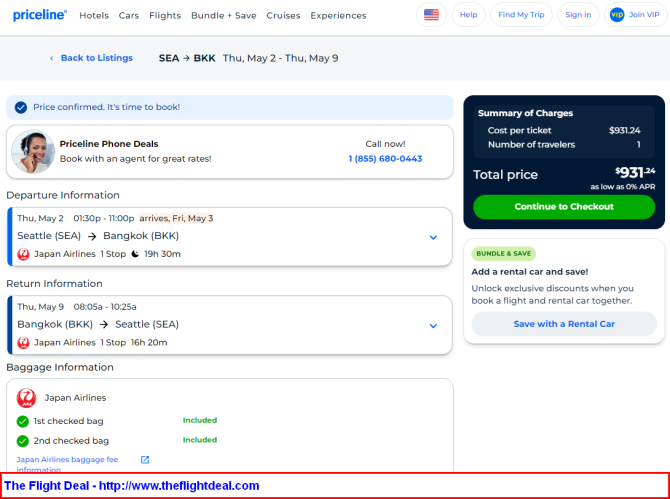Click the "Summary of Charges" heading
This screenshot has height=499, width=670.
526,113
